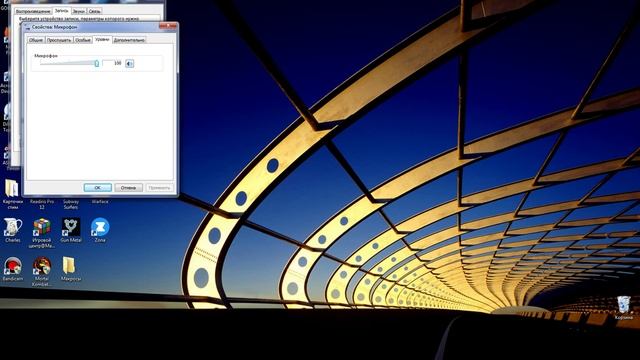Screen dimensions: 640x360
Task: Click the Отмена button
Action: (x=128, y=187)
